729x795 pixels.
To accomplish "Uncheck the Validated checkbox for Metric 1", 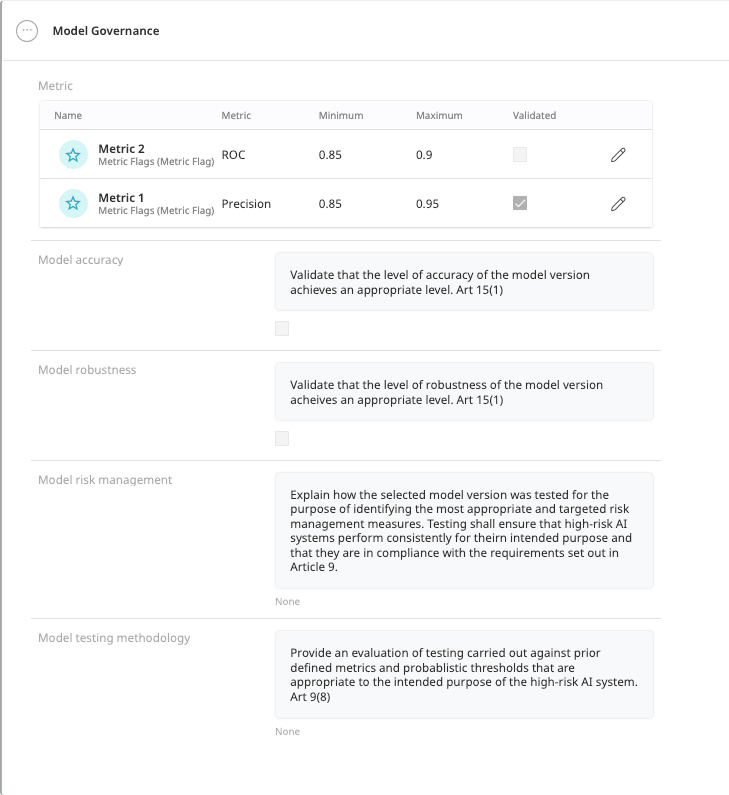I will click(x=520, y=203).
